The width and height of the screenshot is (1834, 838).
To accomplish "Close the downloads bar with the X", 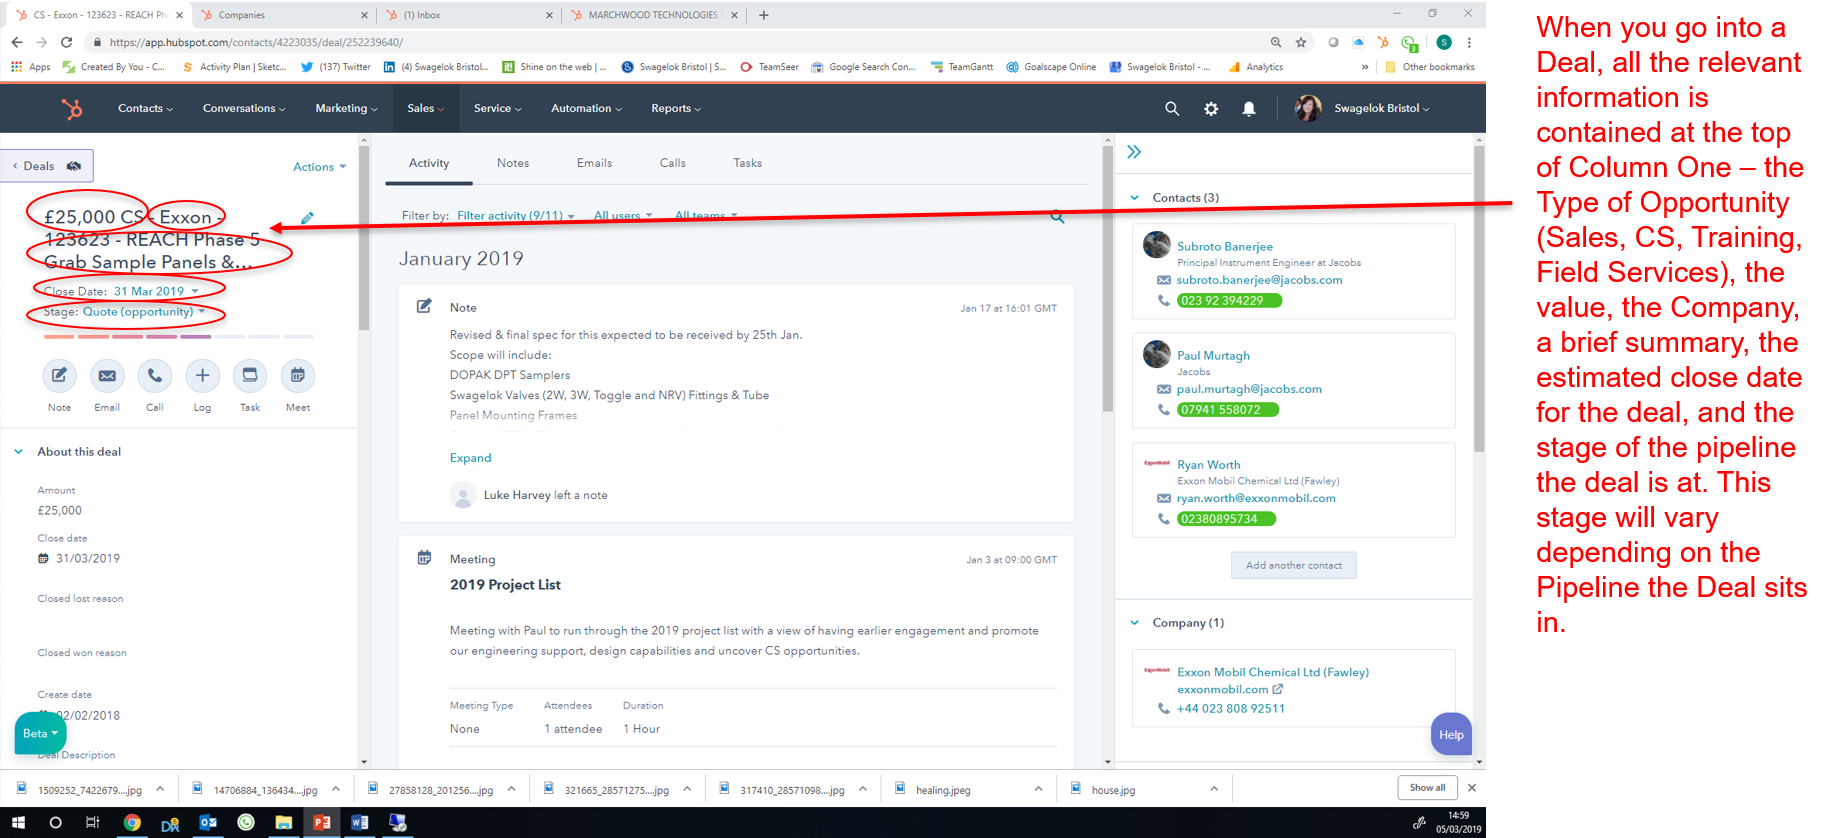I will [x=1472, y=788].
